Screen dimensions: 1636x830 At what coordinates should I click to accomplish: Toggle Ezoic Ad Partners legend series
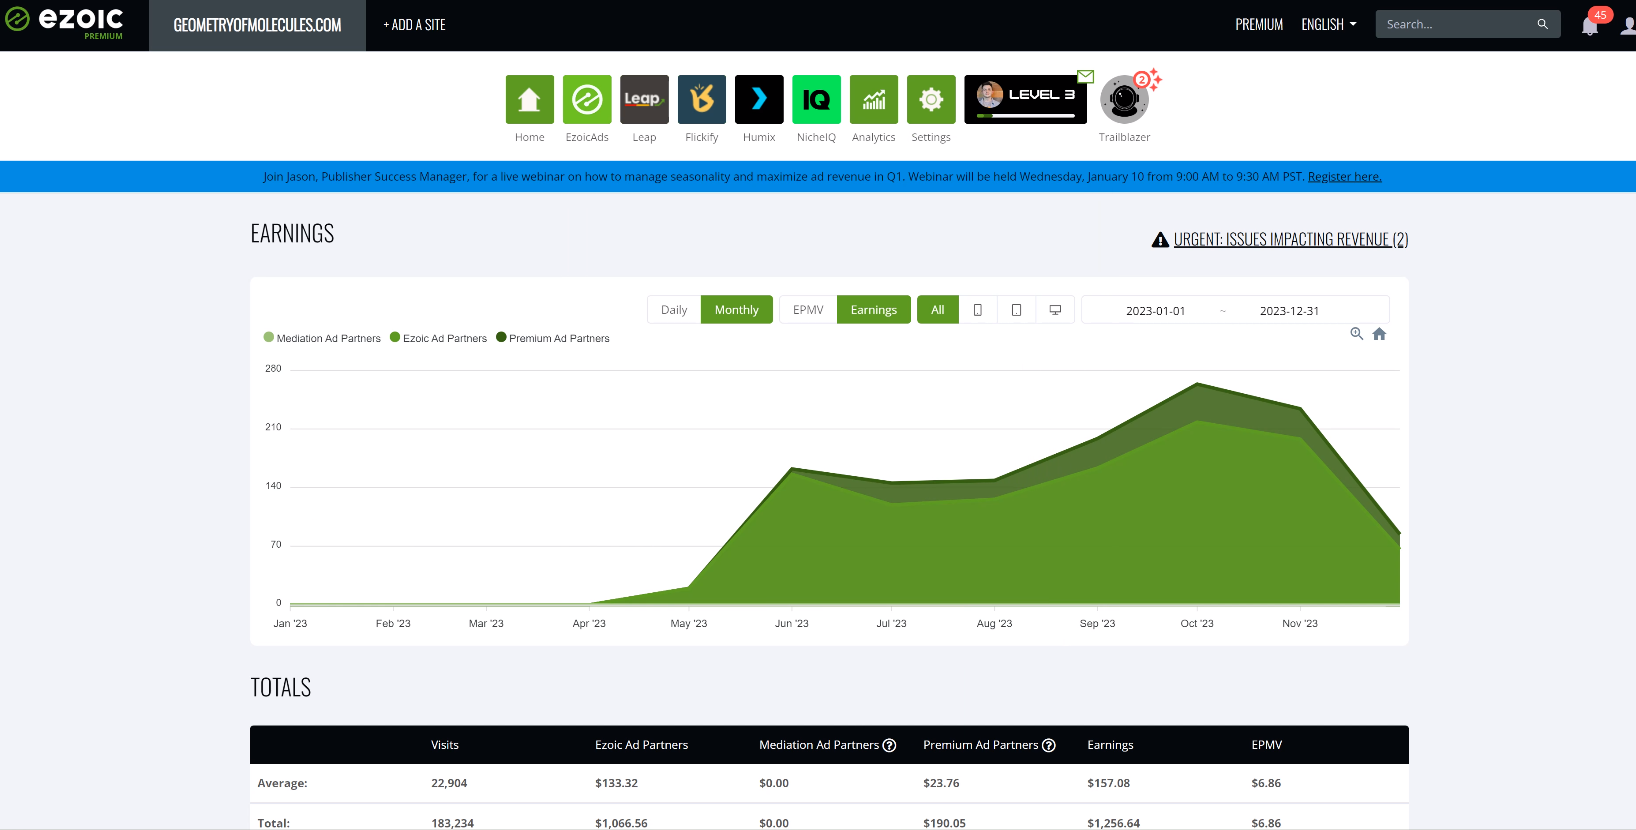click(438, 338)
